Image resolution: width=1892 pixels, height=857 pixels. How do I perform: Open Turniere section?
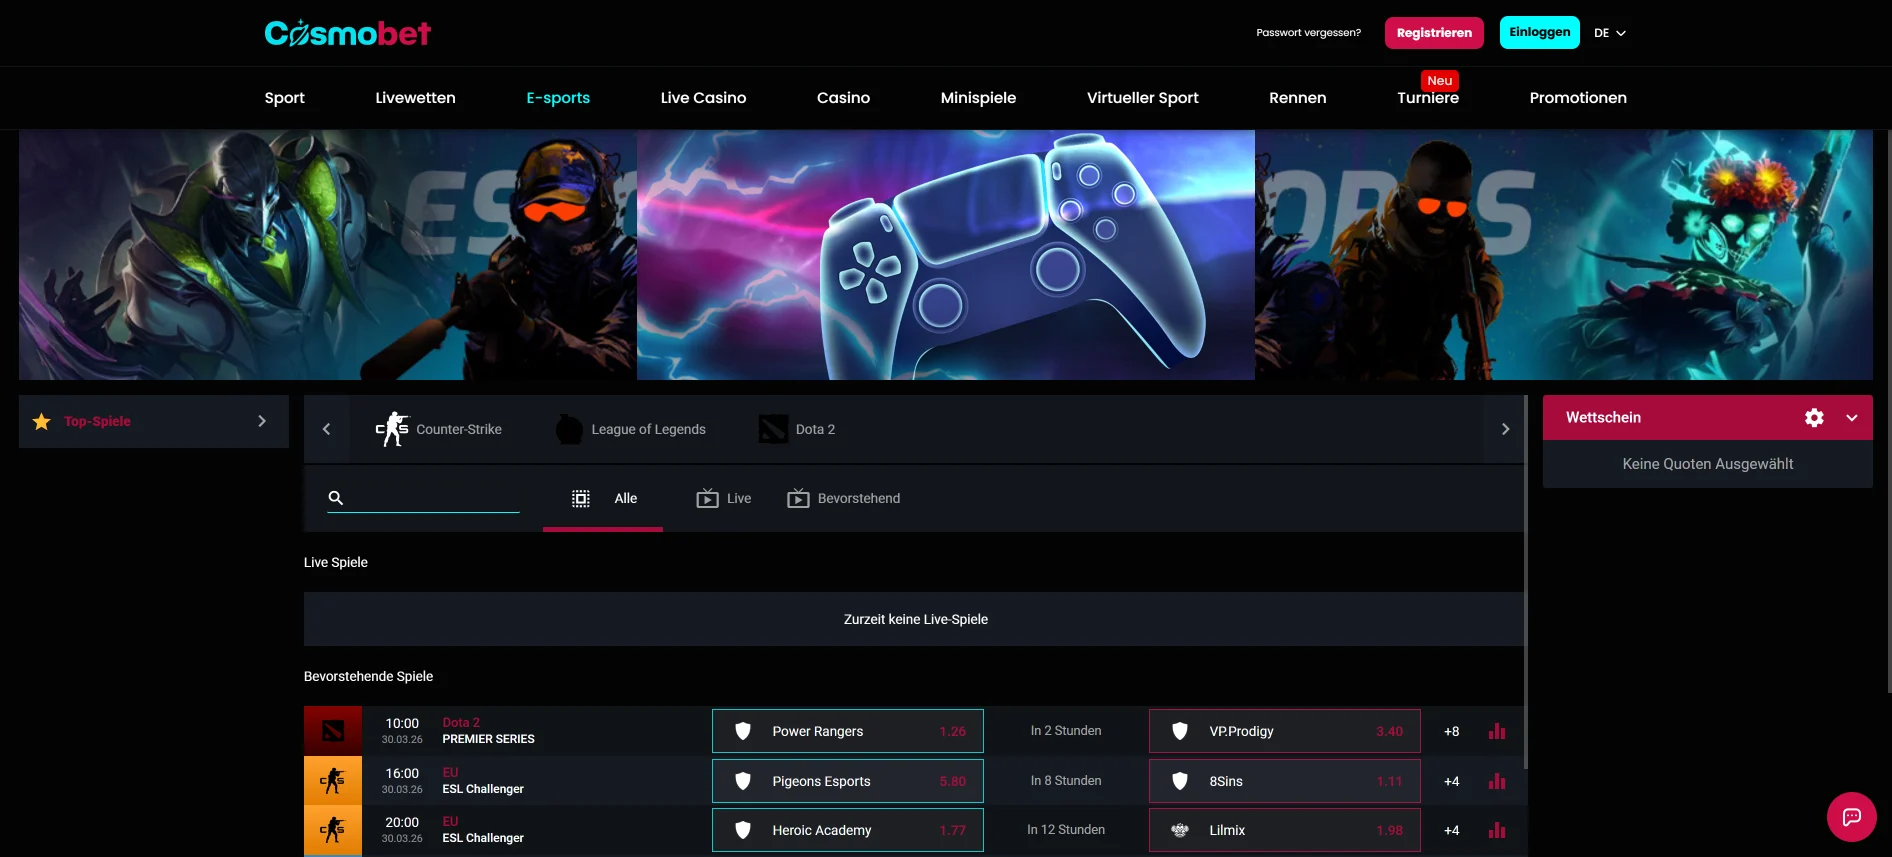click(1427, 98)
